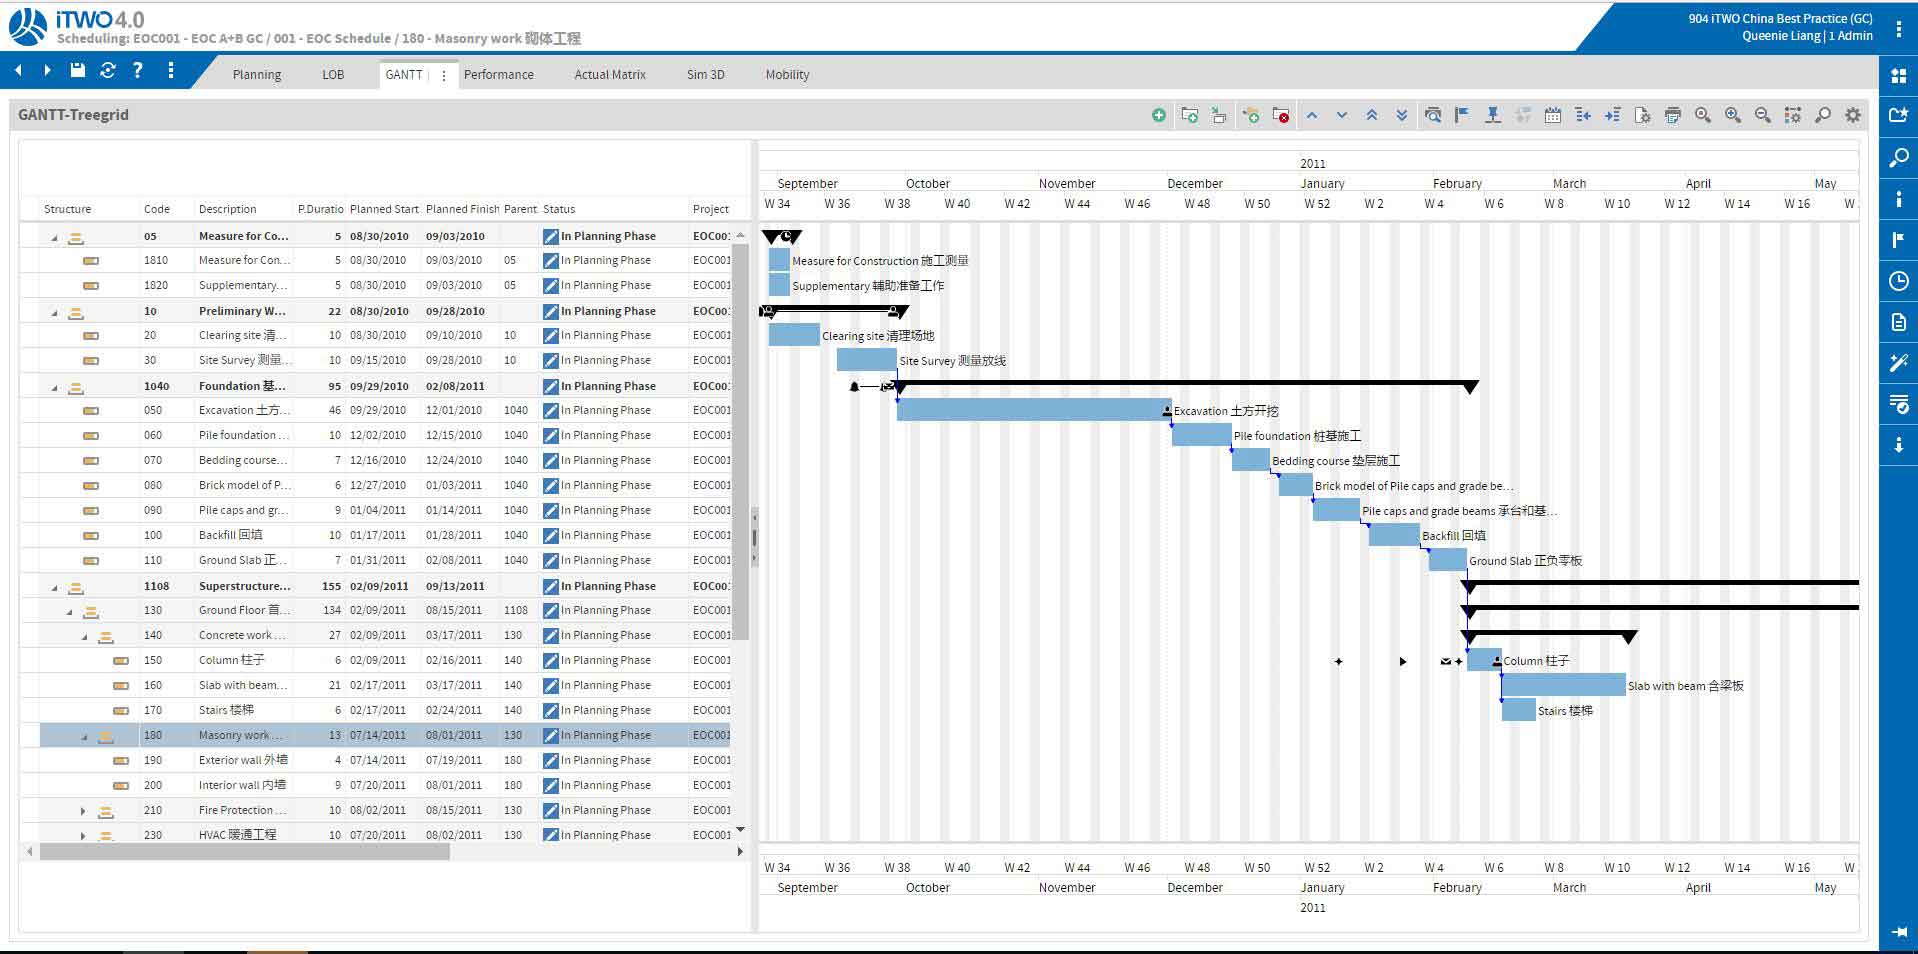
Task: Open the help question mark icon
Action: pos(138,70)
